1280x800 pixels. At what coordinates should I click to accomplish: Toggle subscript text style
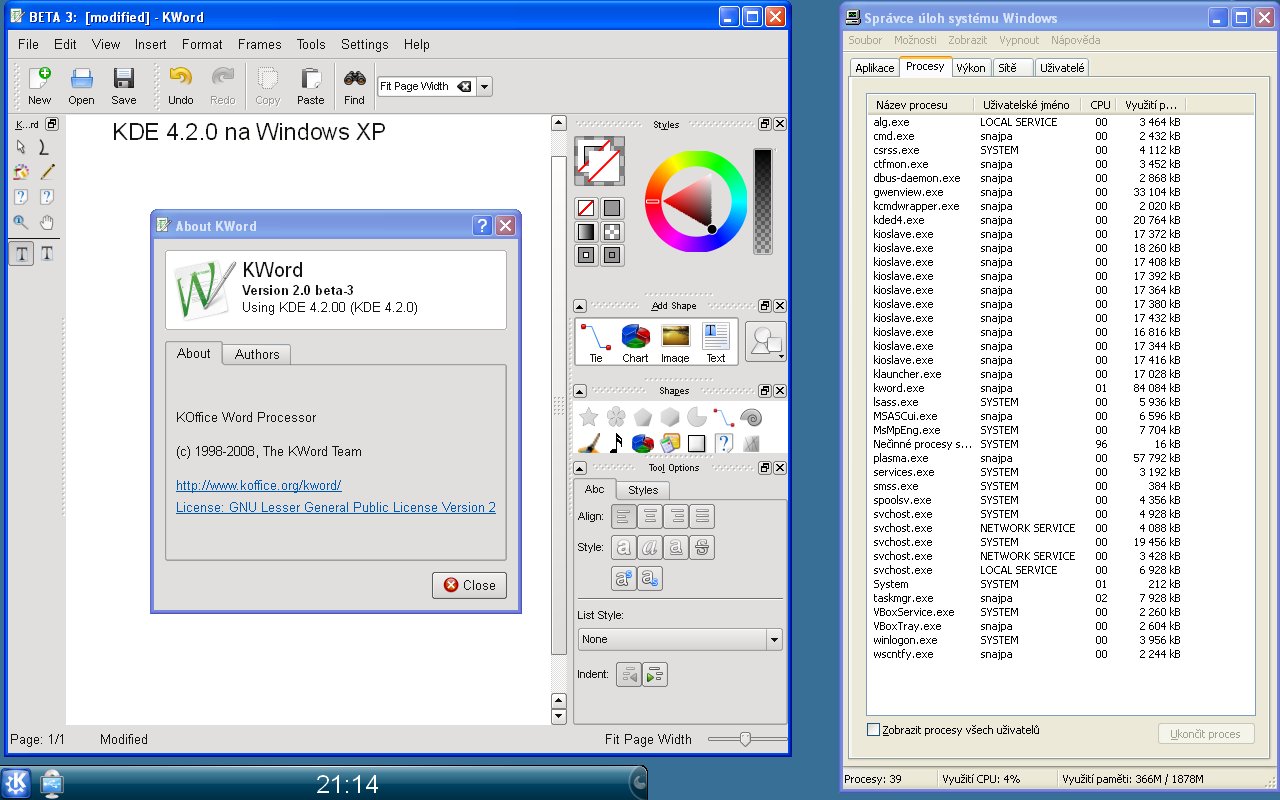click(649, 578)
